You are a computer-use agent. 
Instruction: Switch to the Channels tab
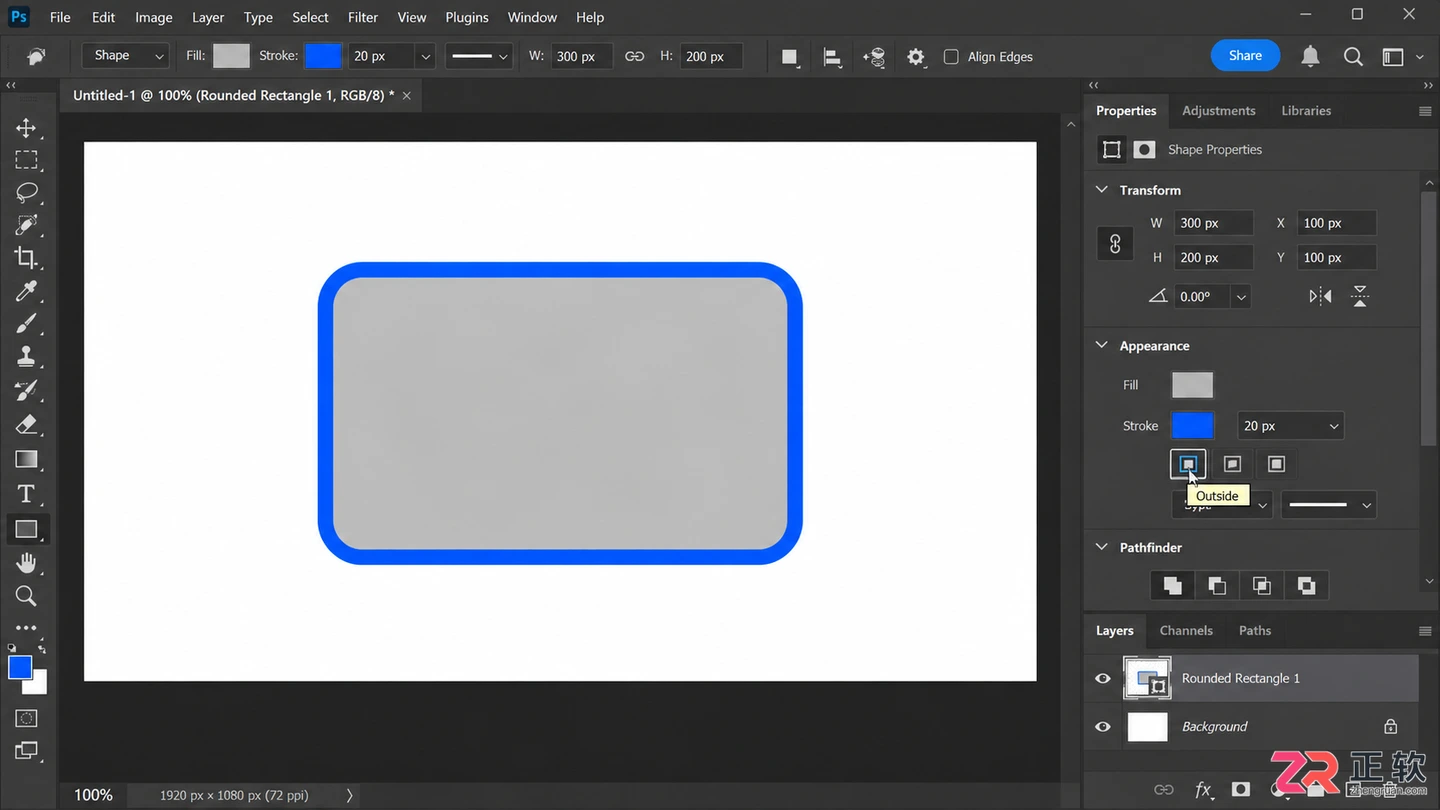pyautogui.click(x=1186, y=630)
